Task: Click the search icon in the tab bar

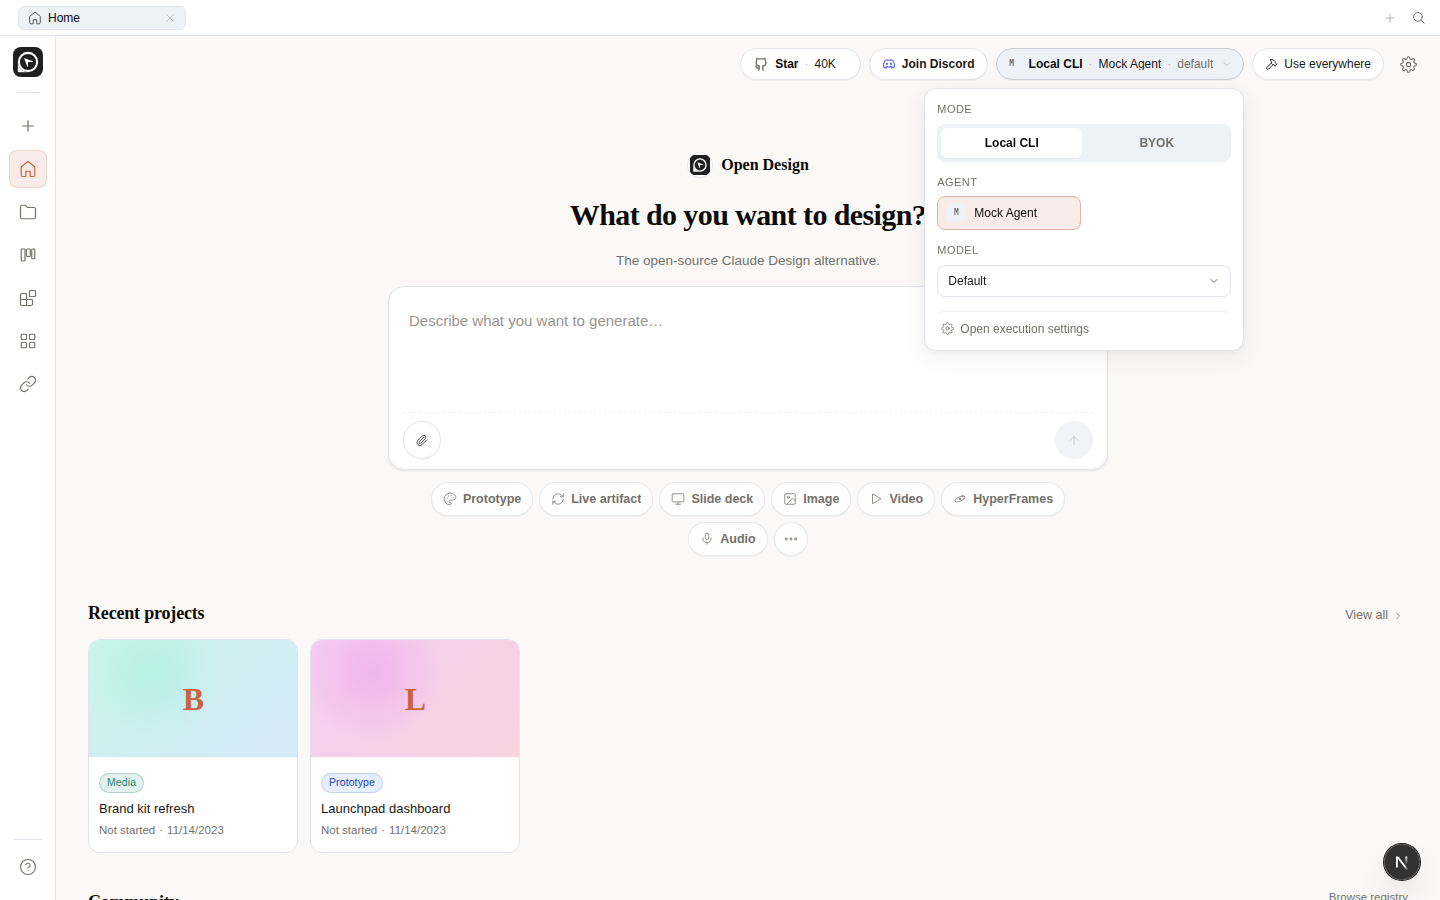Action: pos(1418,18)
